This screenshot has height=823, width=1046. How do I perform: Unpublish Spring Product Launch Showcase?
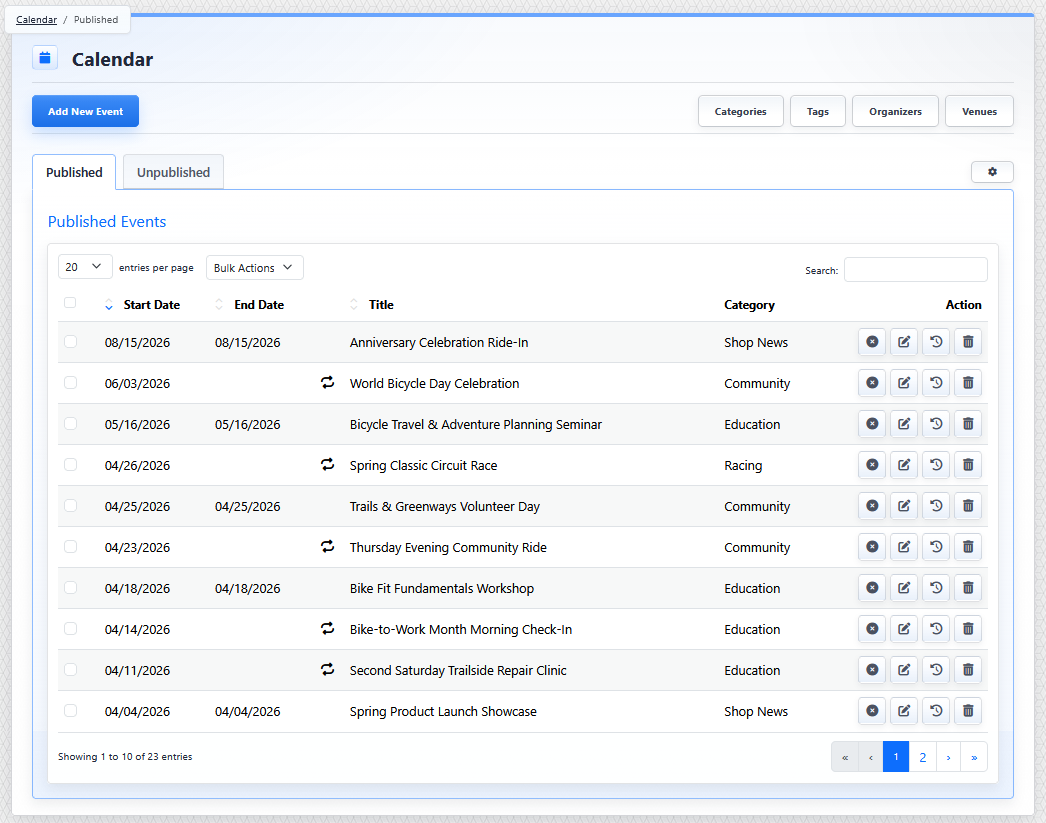click(x=872, y=711)
